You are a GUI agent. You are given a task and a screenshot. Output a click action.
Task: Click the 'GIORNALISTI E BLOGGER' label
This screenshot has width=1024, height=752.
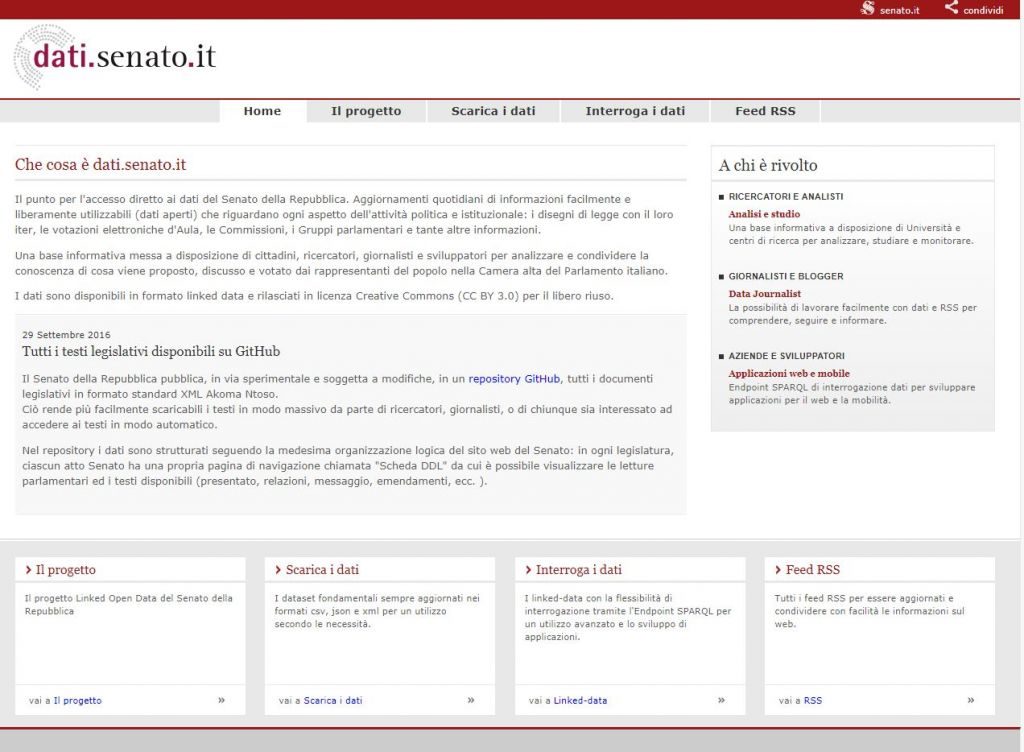pyautogui.click(x=786, y=276)
